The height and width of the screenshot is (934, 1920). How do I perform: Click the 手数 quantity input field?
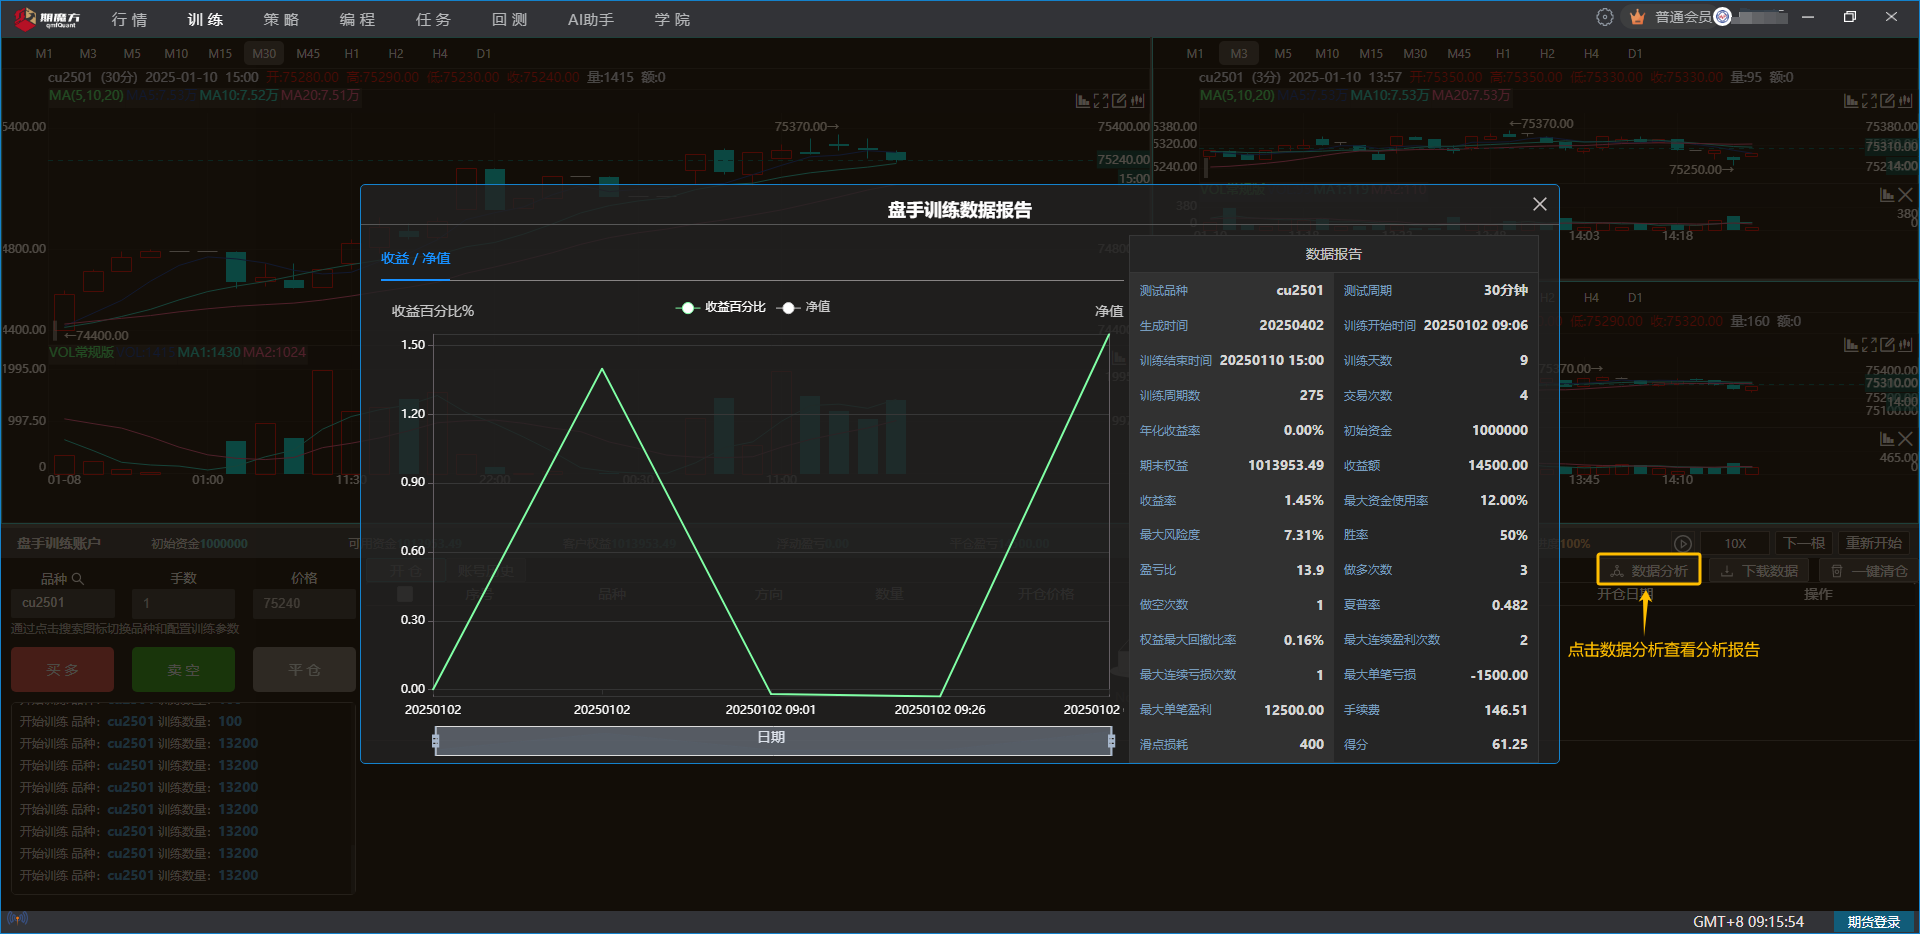point(184,603)
